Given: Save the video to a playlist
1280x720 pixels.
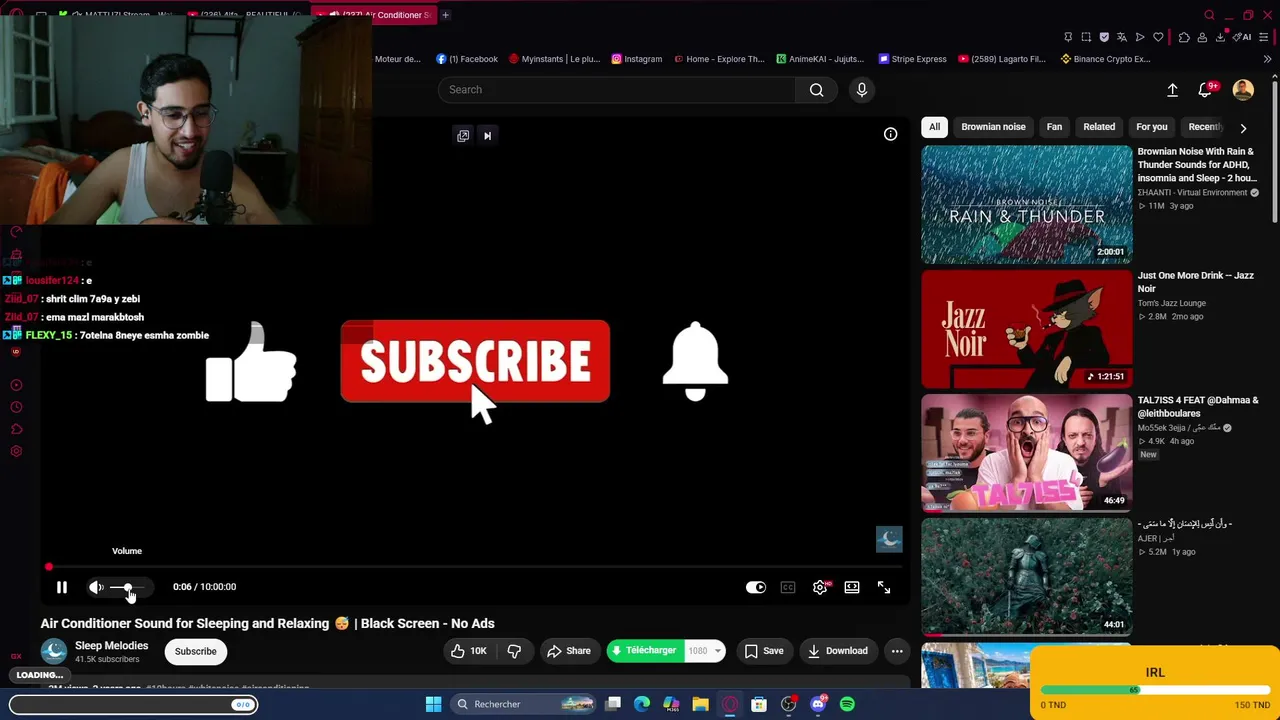Looking at the screenshot, I should [x=764, y=651].
